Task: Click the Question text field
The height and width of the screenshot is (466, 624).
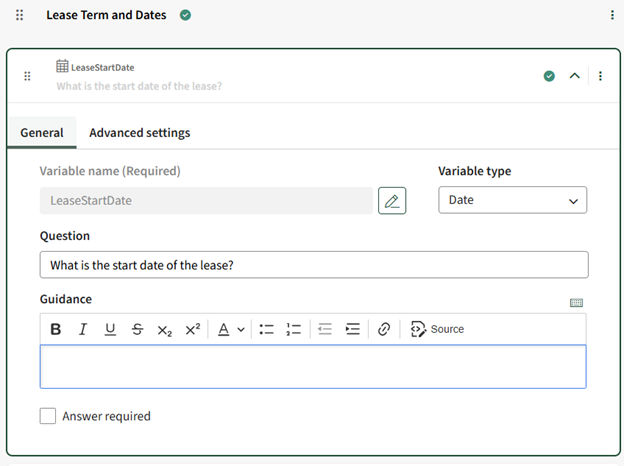Action: coord(313,265)
